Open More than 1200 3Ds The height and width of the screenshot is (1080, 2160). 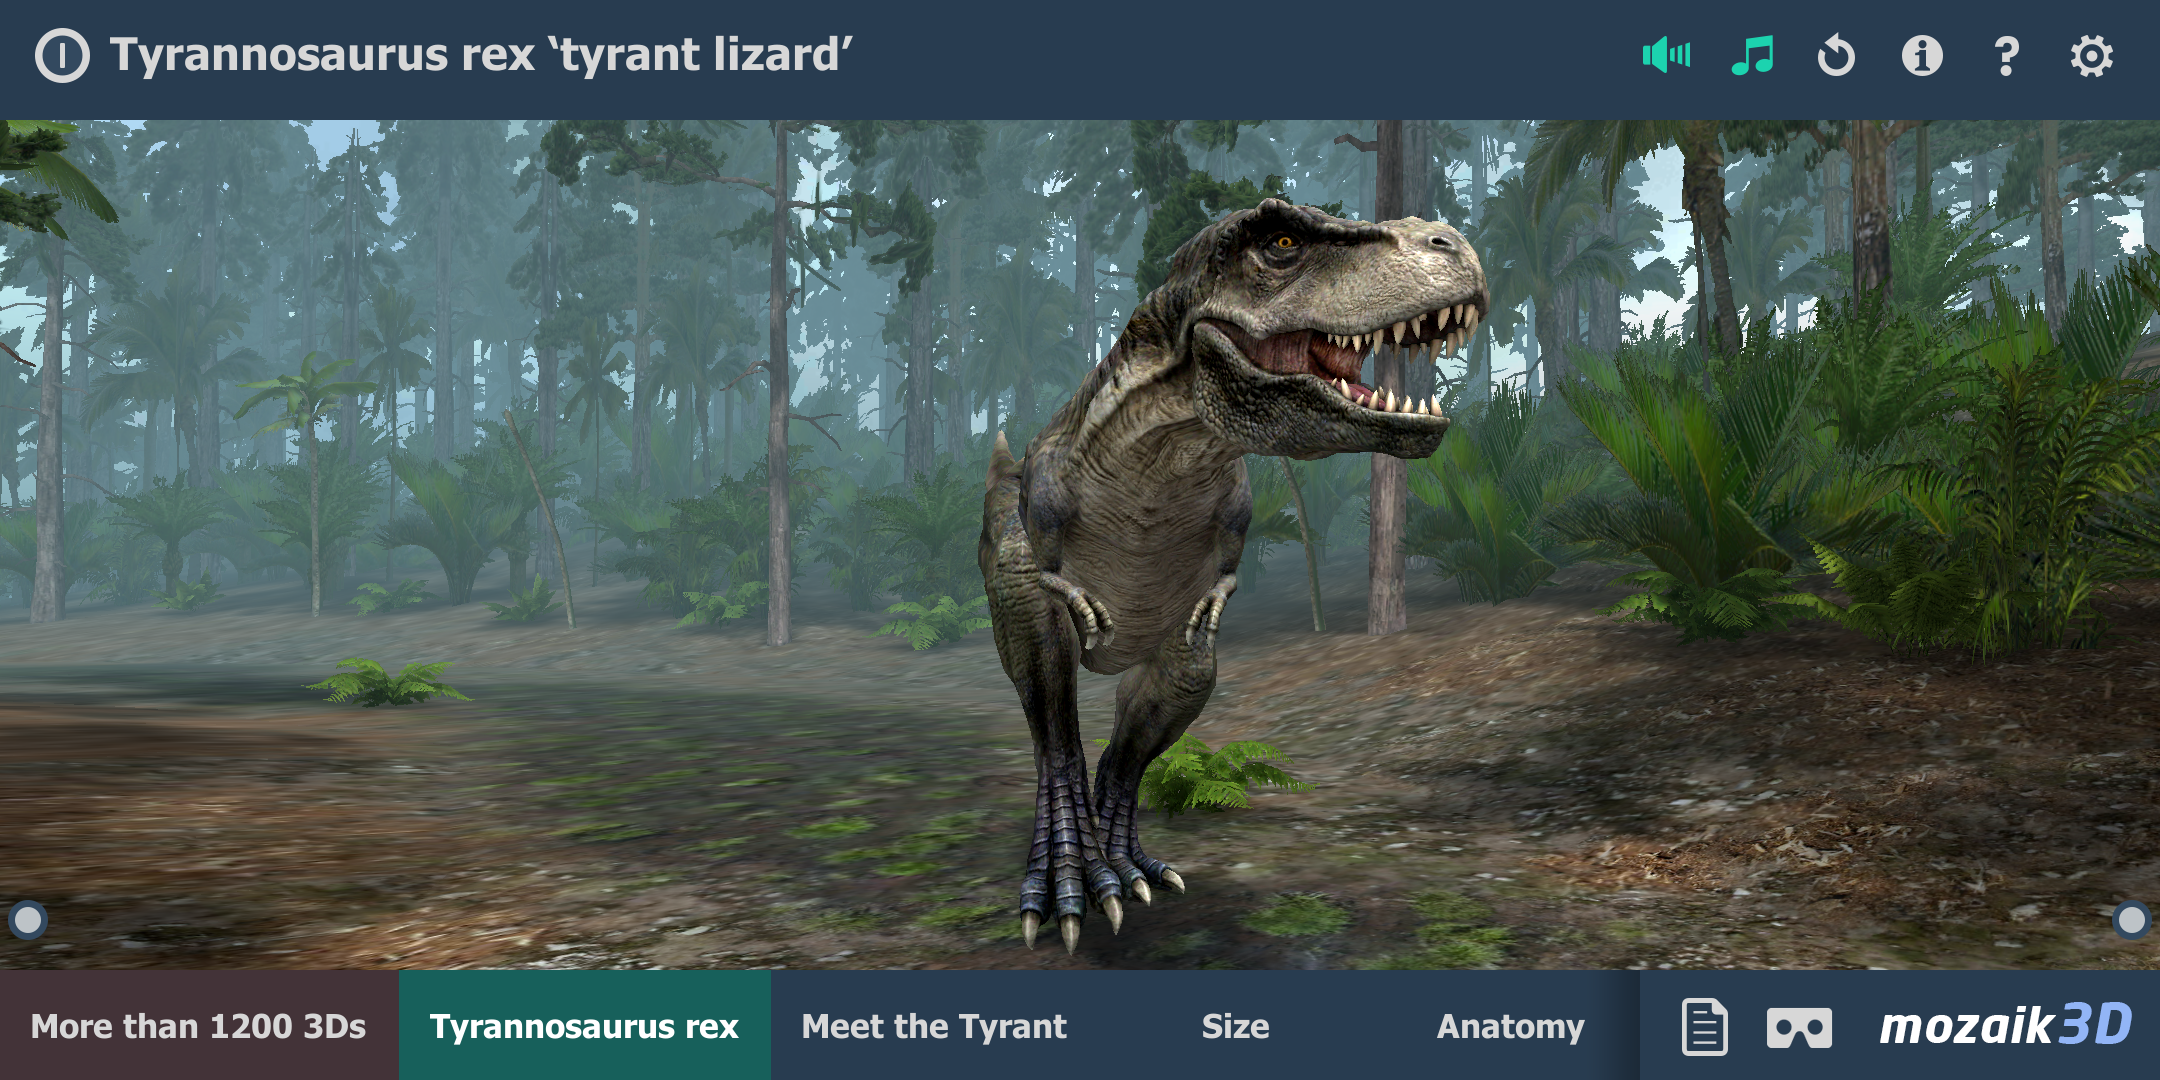pyautogui.click(x=199, y=1025)
